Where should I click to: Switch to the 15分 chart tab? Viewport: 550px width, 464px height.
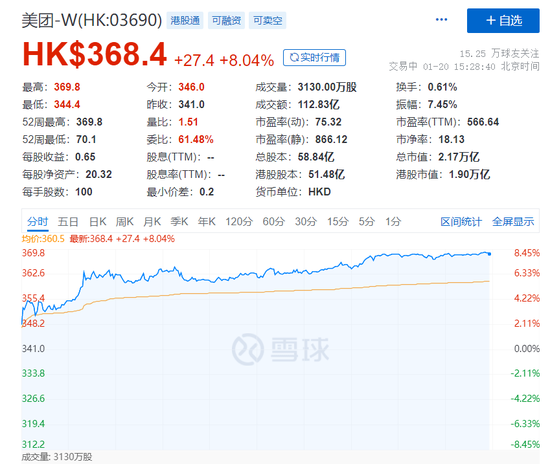coord(338,221)
